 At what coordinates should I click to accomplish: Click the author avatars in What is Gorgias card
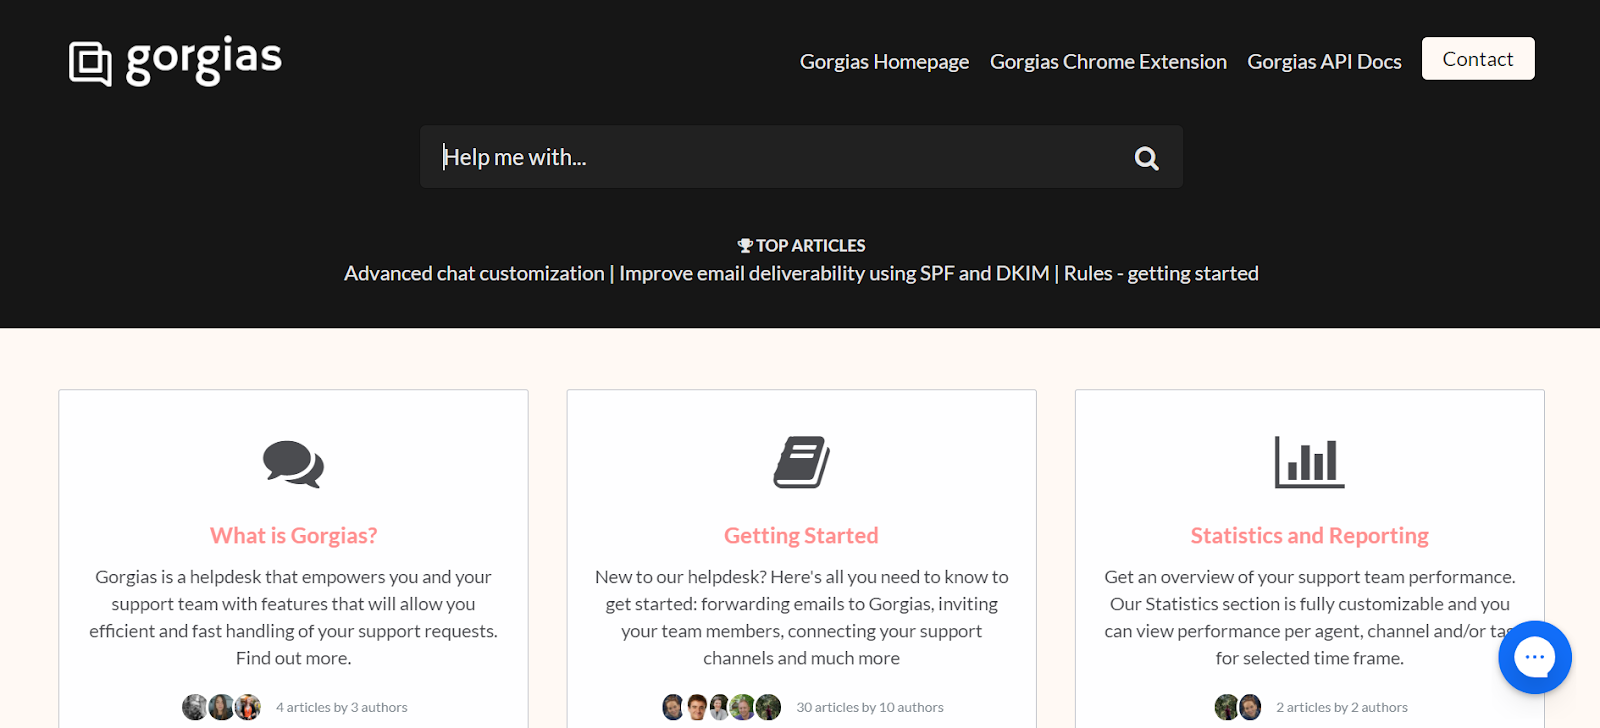(x=221, y=707)
